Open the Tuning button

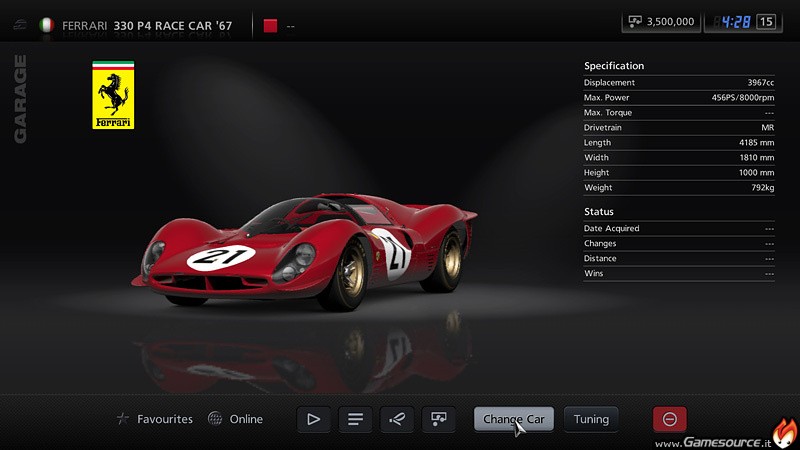click(x=591, y=419)
